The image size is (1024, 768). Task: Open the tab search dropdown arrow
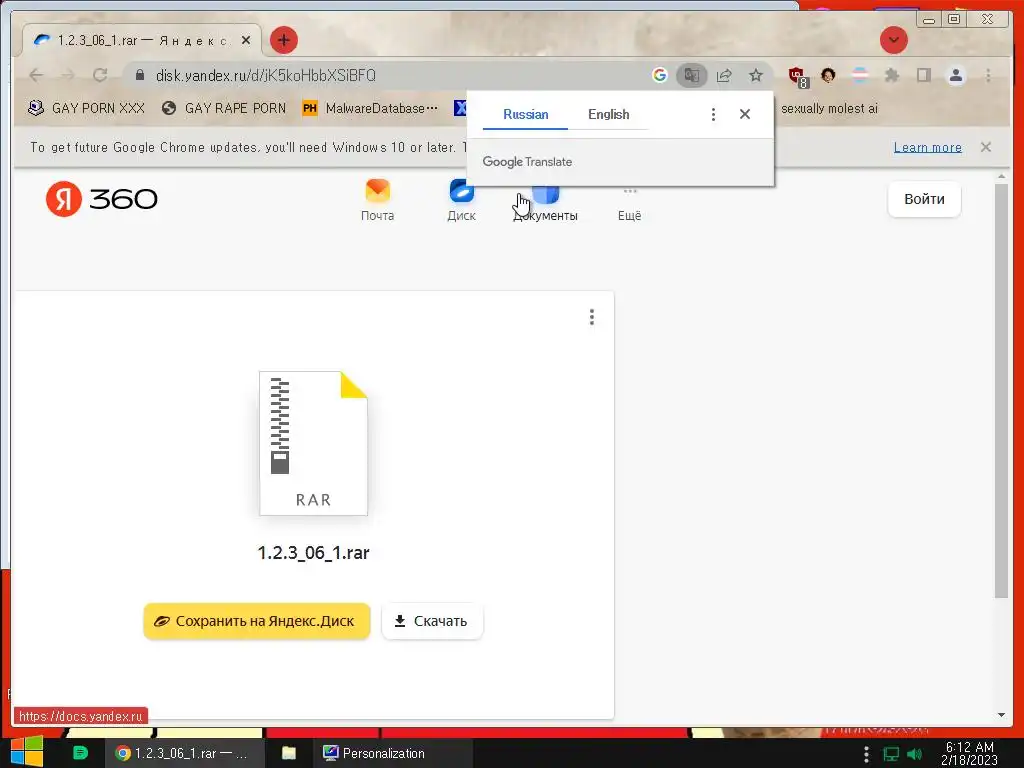click(893, 40)
